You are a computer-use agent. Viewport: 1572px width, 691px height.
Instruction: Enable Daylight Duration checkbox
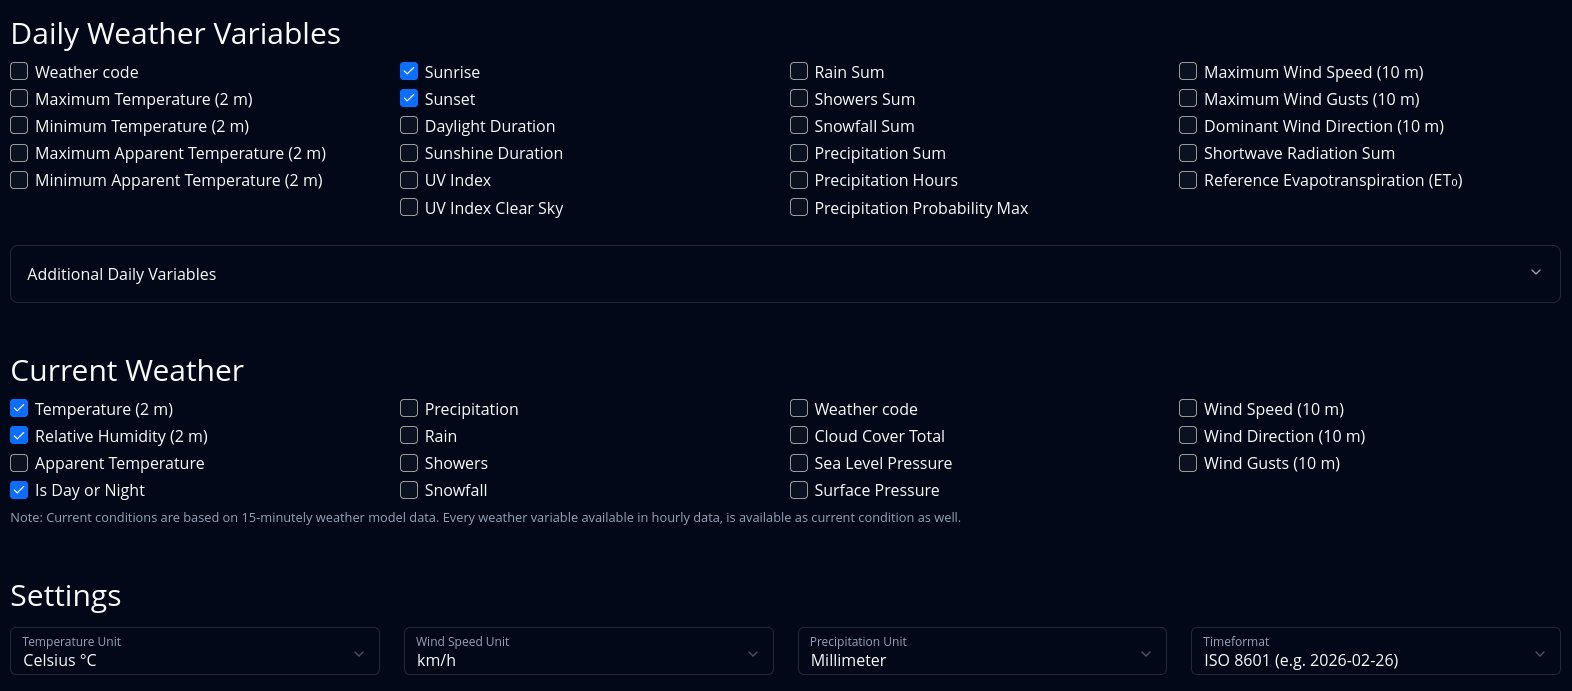(x=409, y=125)
